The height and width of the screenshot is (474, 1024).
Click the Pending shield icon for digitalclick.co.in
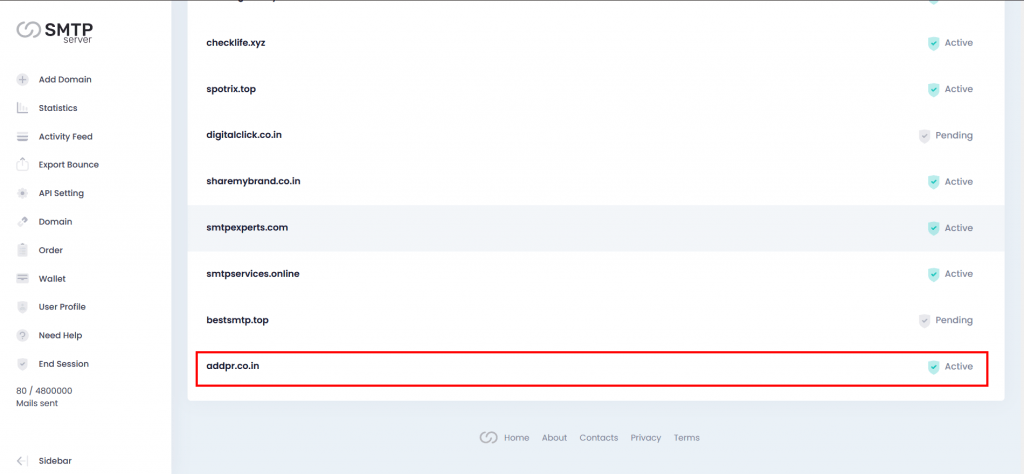tap(924, 136)
